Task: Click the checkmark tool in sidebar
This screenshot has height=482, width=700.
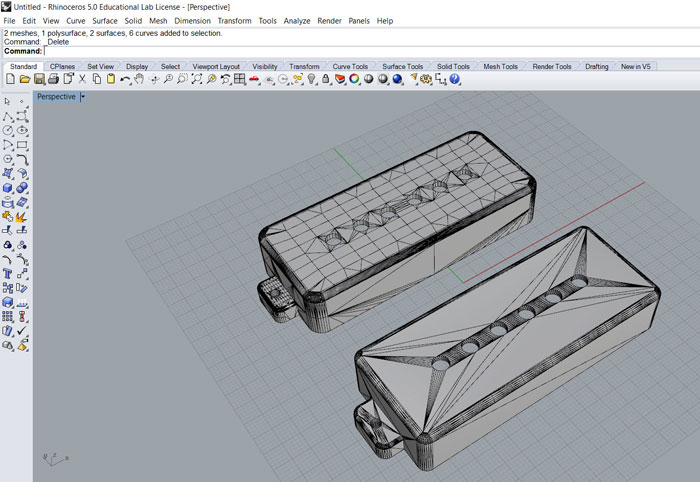Action: pos(22,331)
